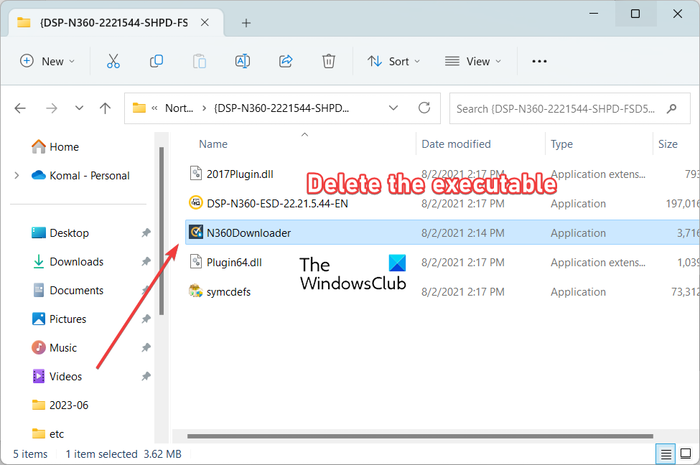700x465 pixels.
Task: Open Documents in navigation pane
Action: 68,290
